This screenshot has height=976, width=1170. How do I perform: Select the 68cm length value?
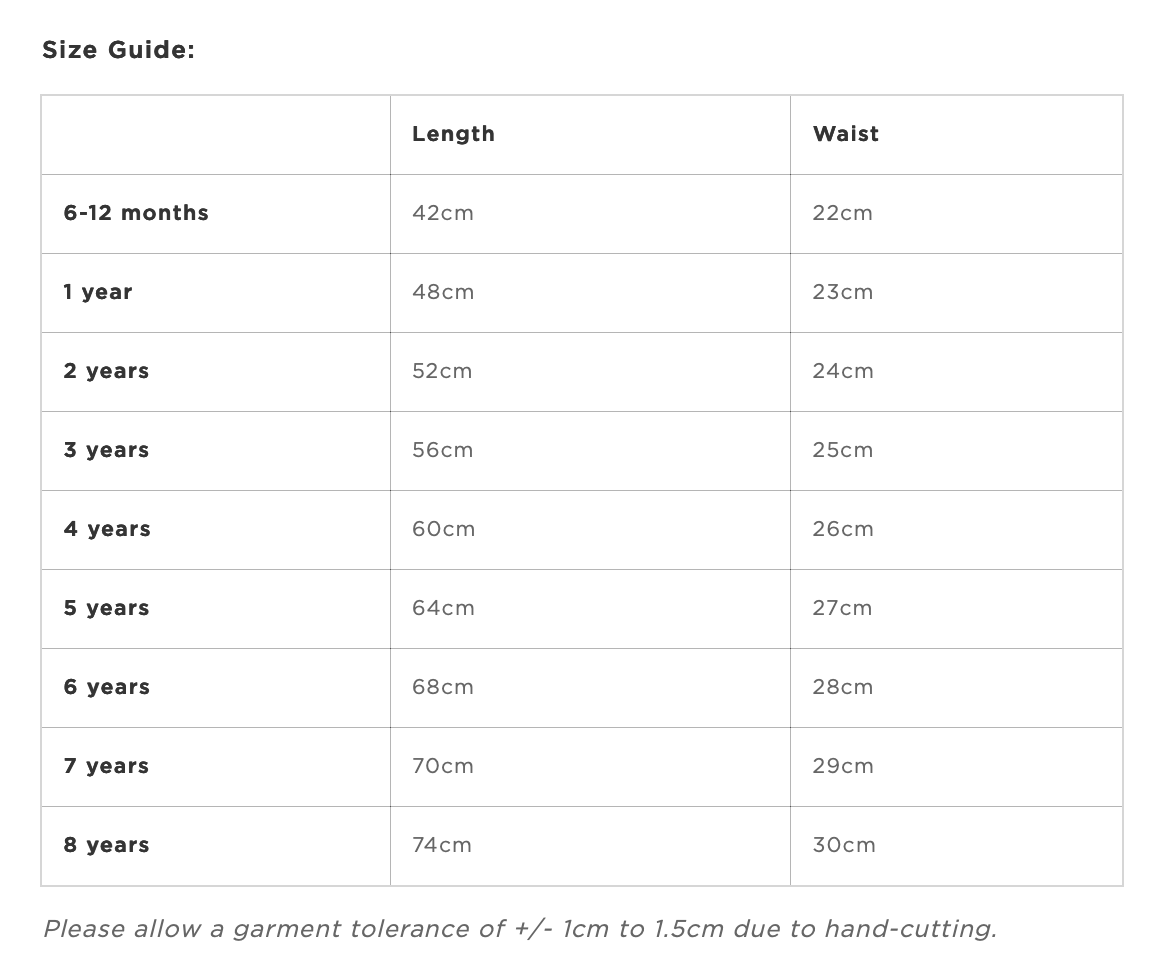[x=442, y=687]
